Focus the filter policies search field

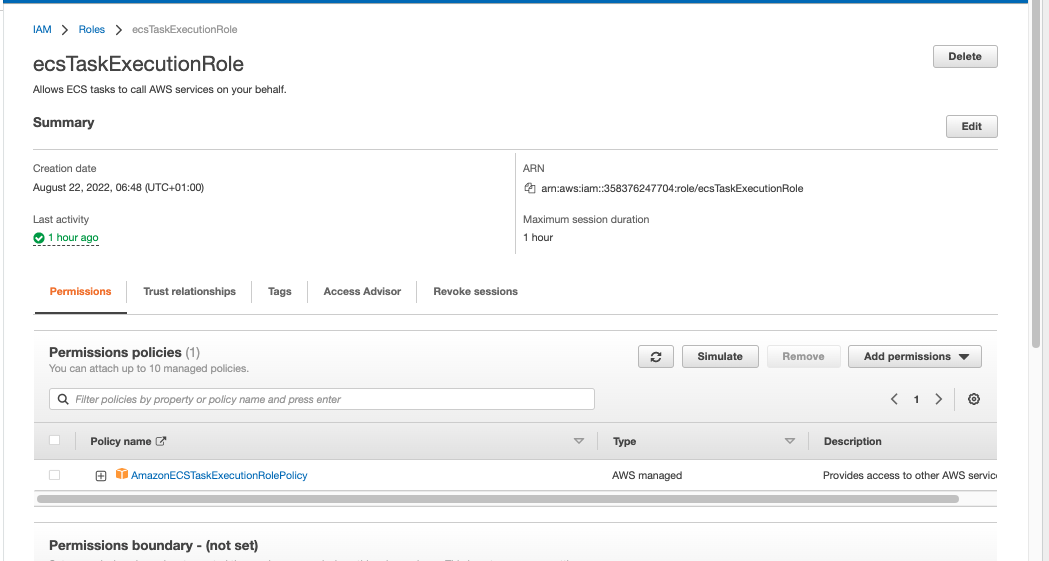click(322, 399)
